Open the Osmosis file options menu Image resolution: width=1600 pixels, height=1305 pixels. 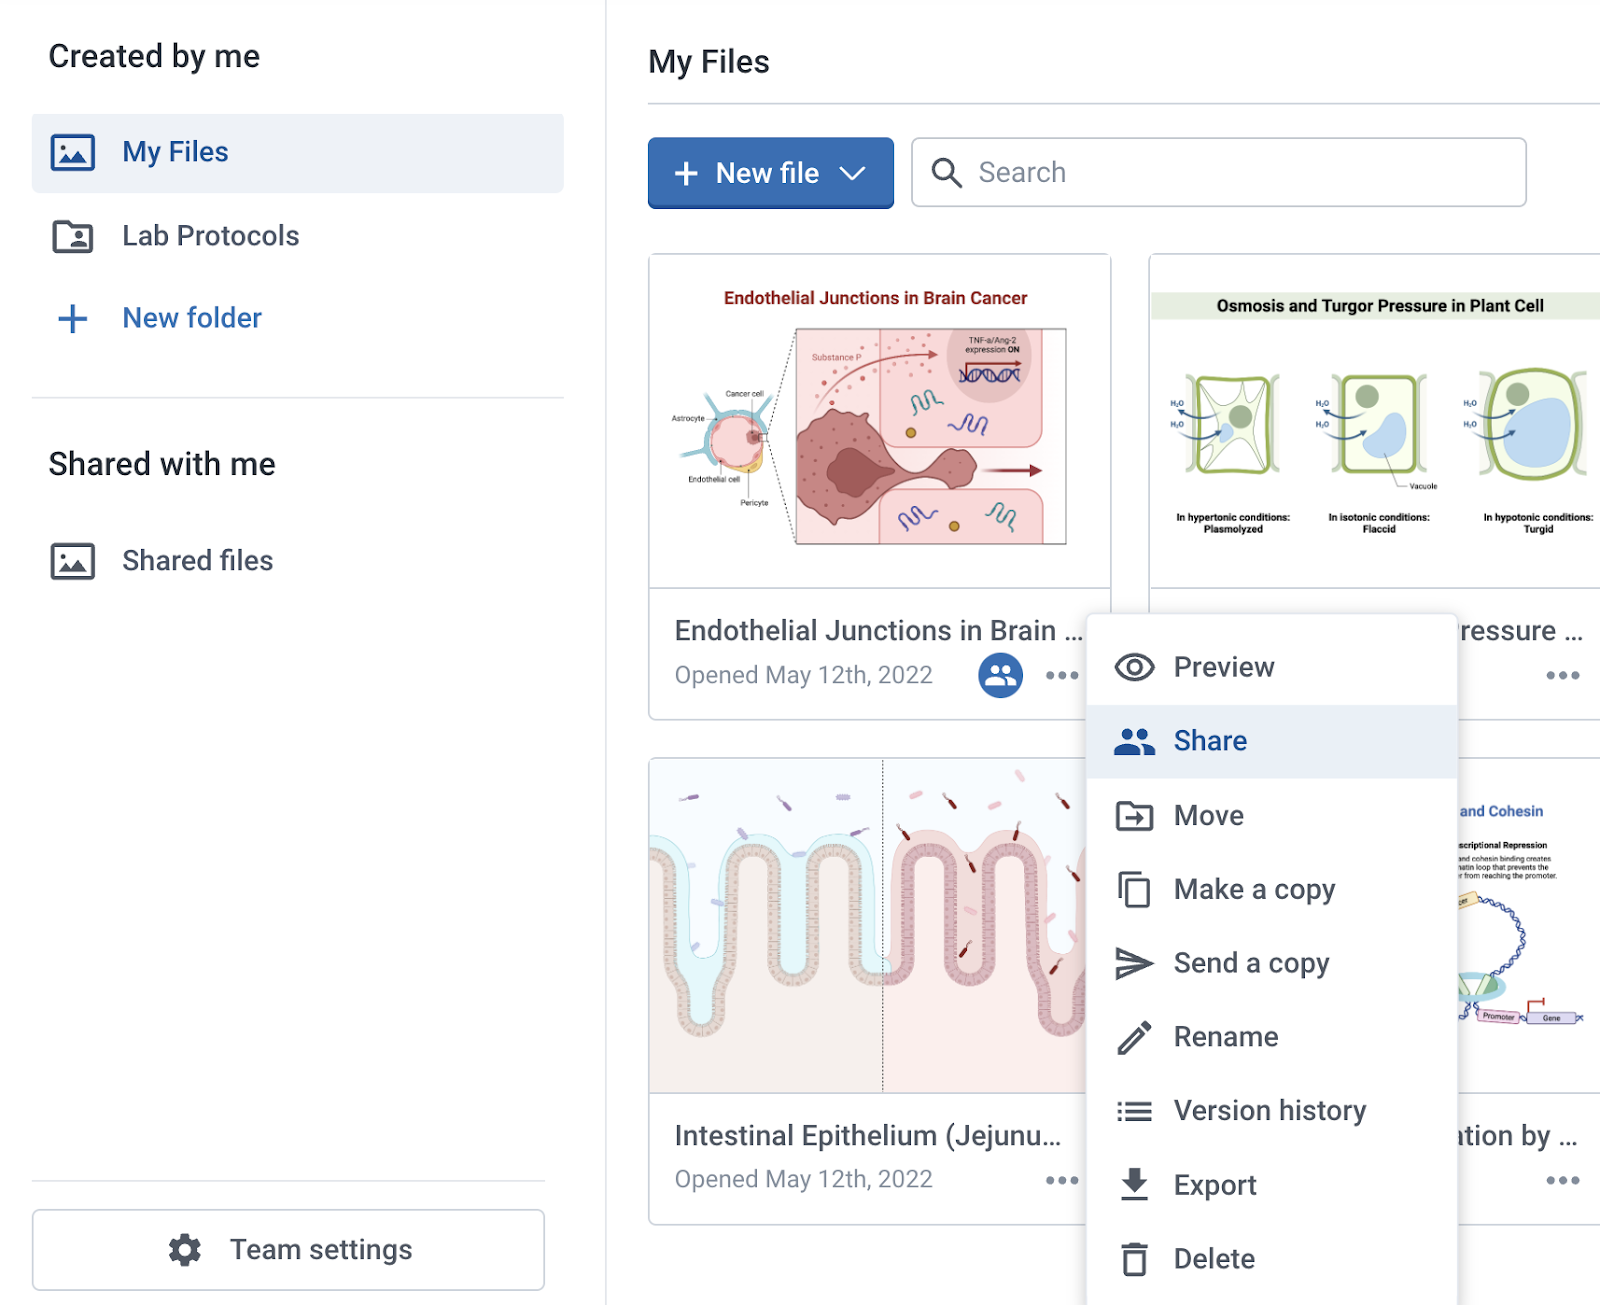point(1556,675)
